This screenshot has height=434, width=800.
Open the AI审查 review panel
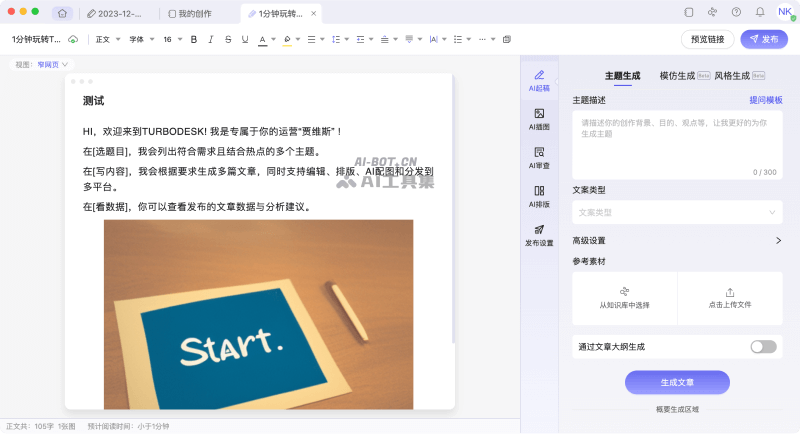coord(539,157)
